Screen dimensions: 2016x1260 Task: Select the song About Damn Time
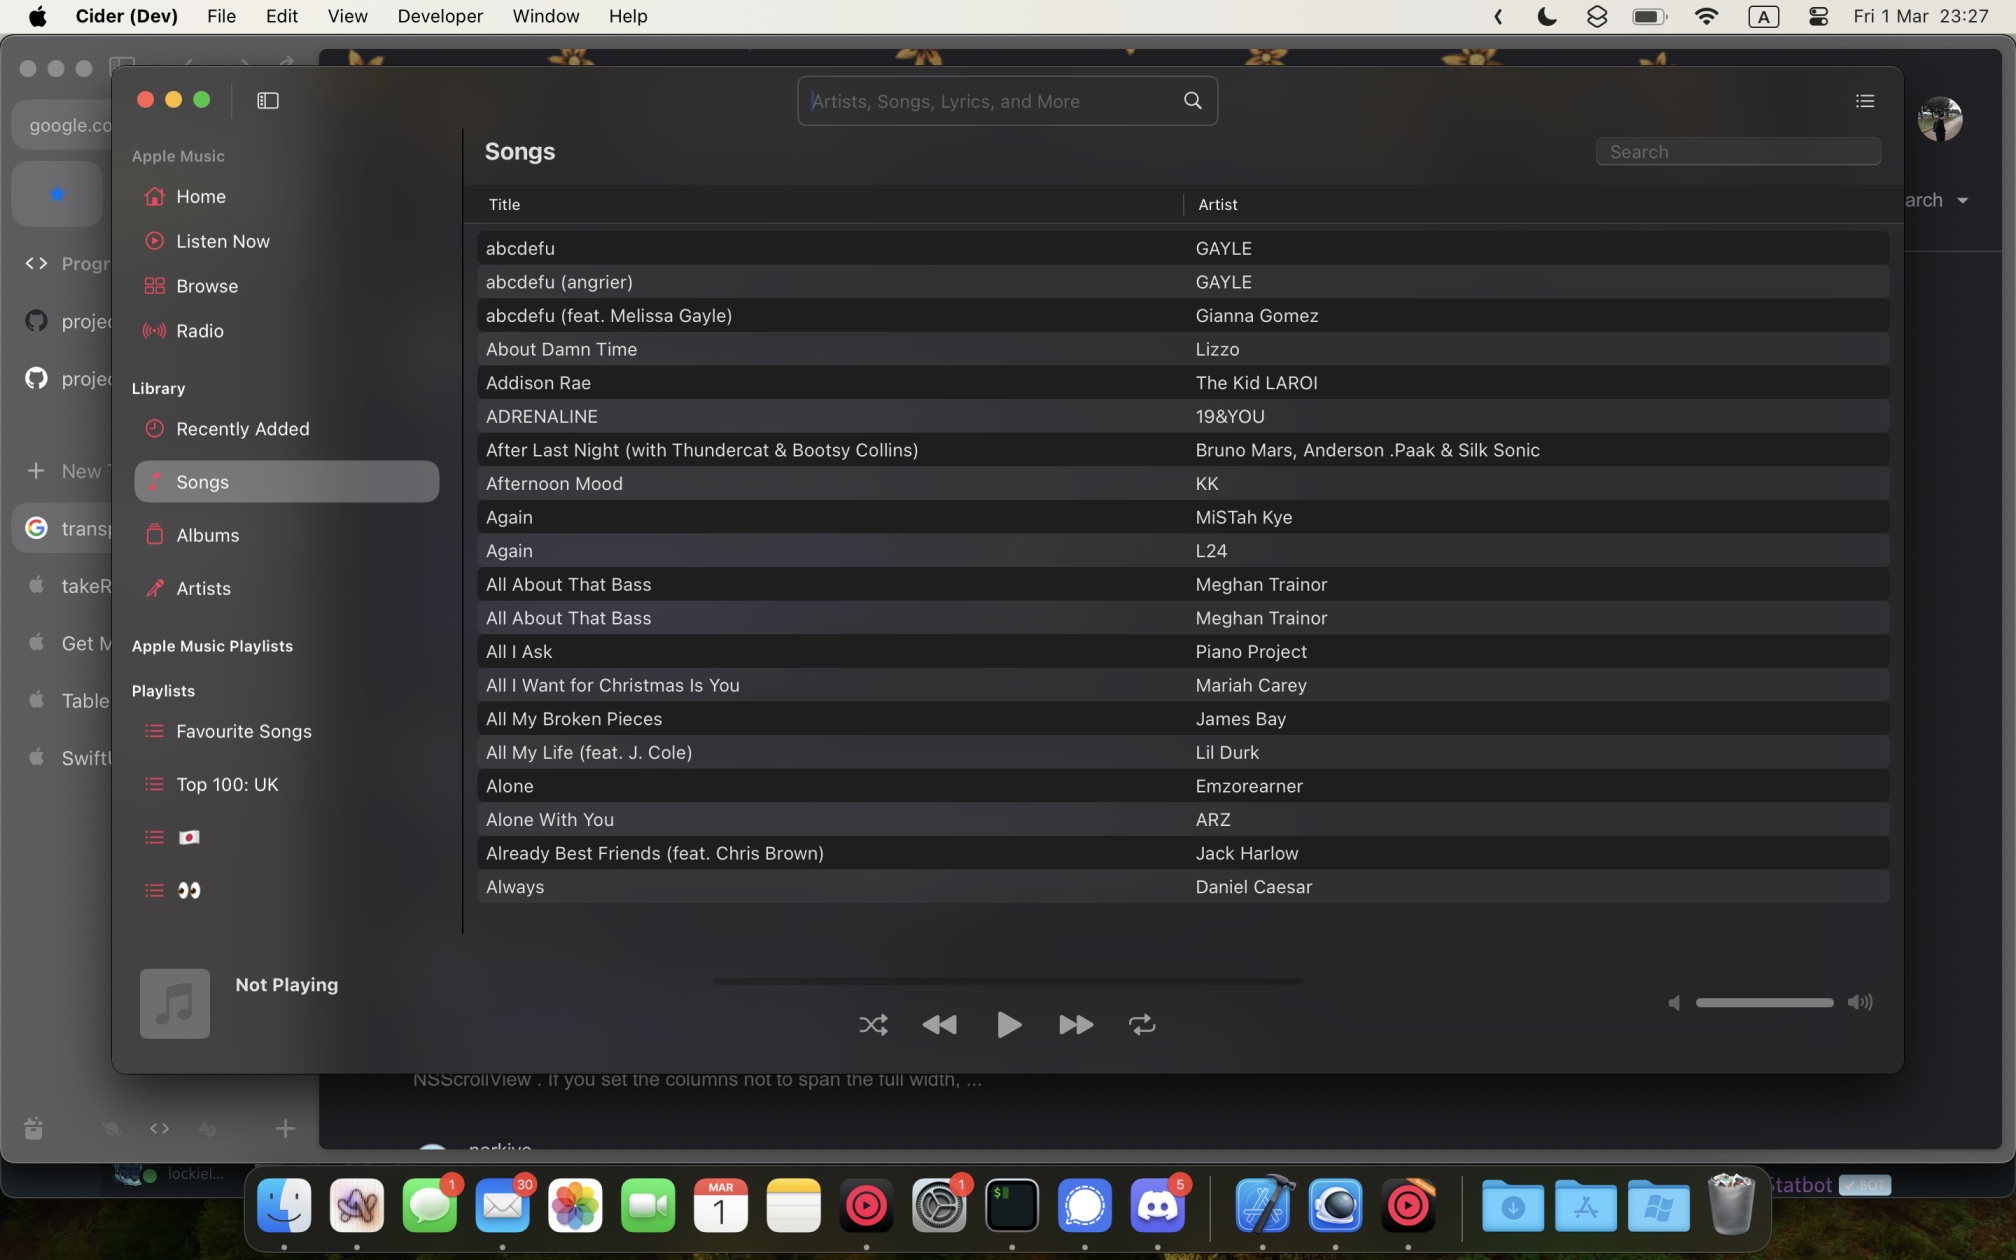pos(1183,349)
